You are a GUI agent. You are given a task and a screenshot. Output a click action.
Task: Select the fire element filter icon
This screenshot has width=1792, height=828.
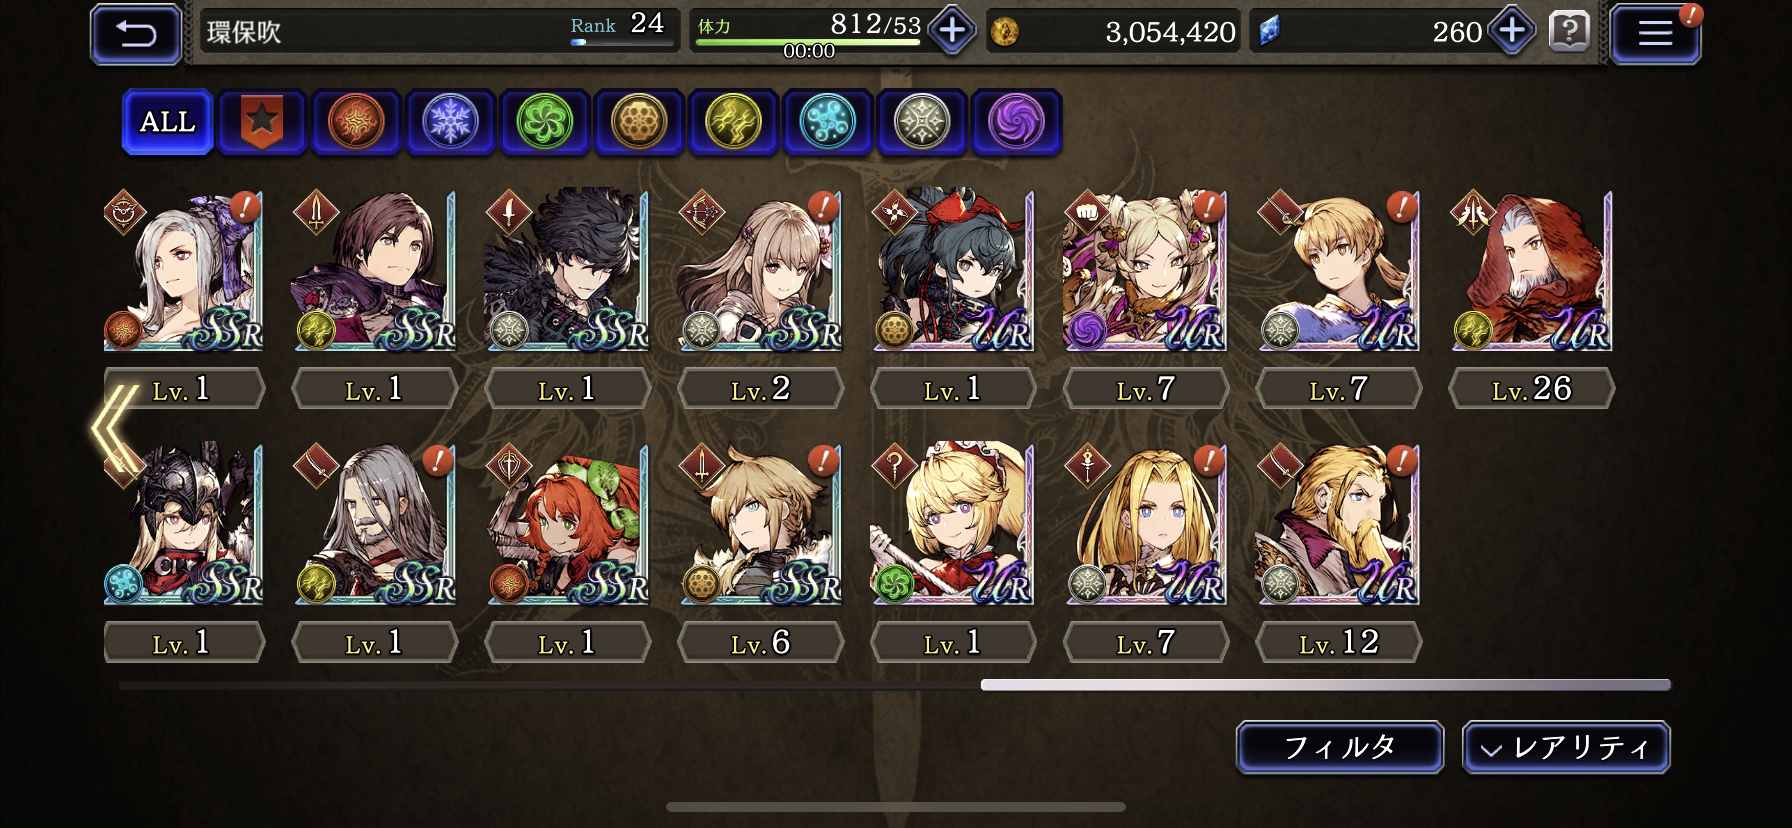pos(356,122)
